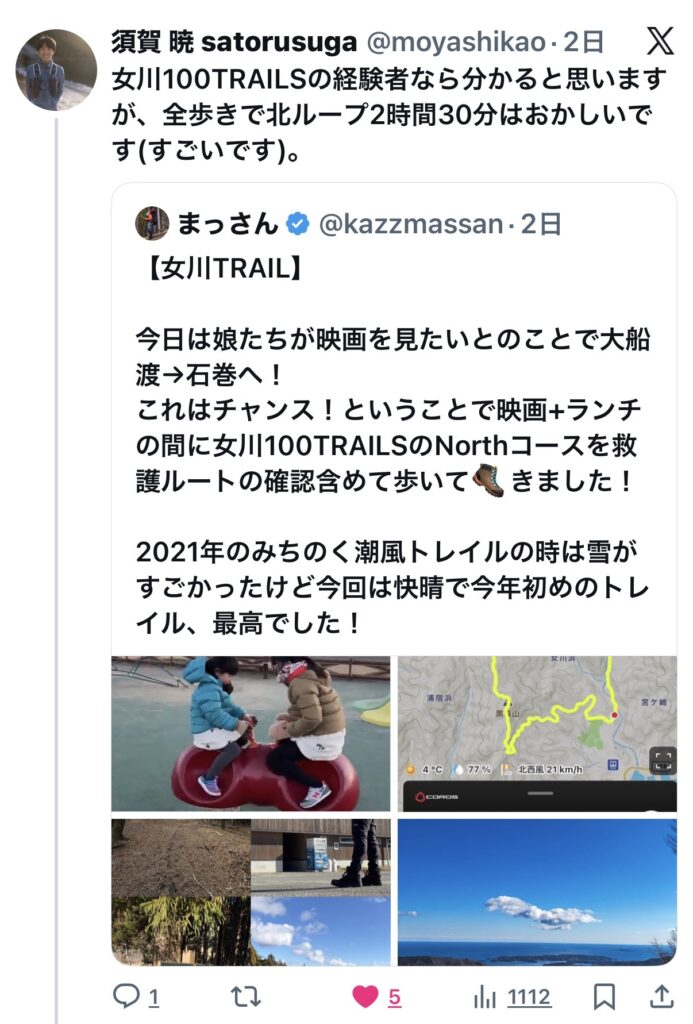Open the share upload icon
Image resolution: width=693 pixels, height=1024 pixels.
click(x=661, y=997)
